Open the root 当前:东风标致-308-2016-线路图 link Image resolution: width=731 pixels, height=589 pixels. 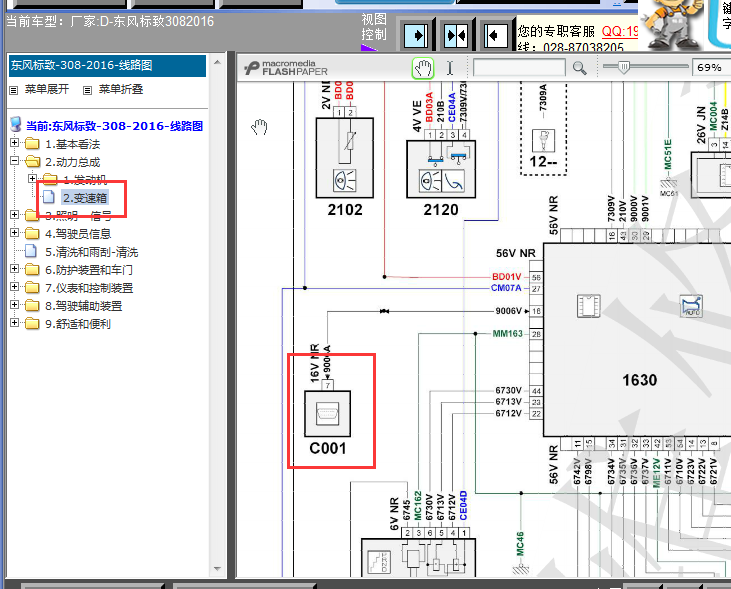coord(114,126)
